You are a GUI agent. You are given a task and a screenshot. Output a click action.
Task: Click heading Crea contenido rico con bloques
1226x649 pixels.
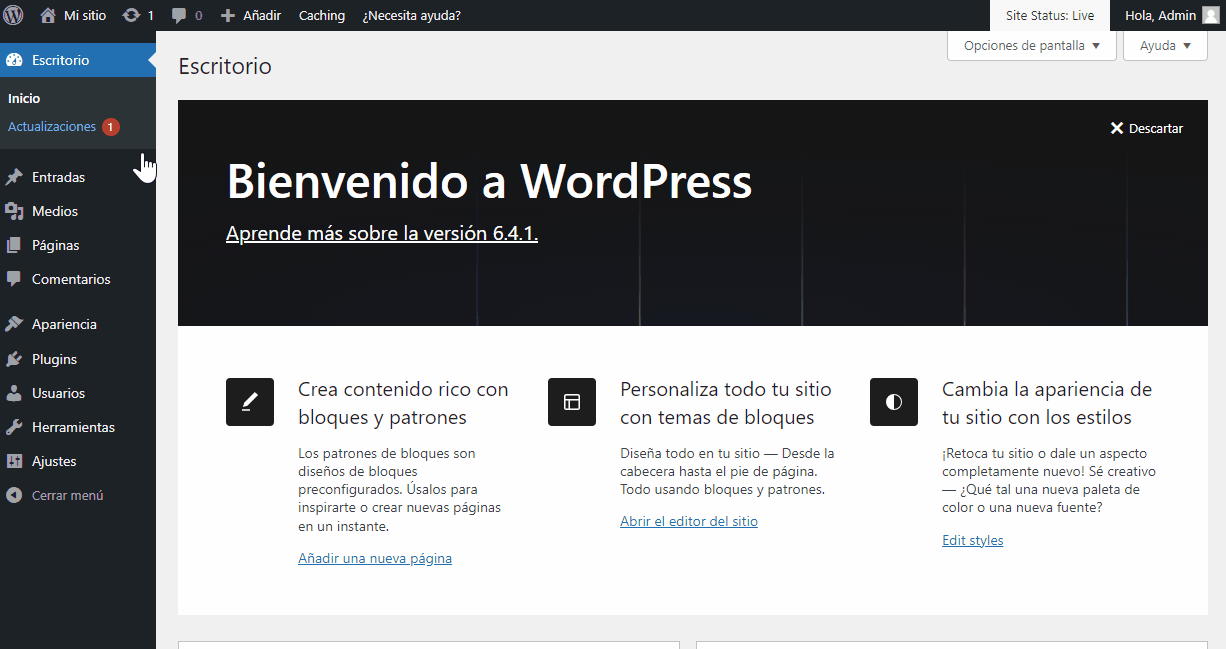[x=403, y=403]
